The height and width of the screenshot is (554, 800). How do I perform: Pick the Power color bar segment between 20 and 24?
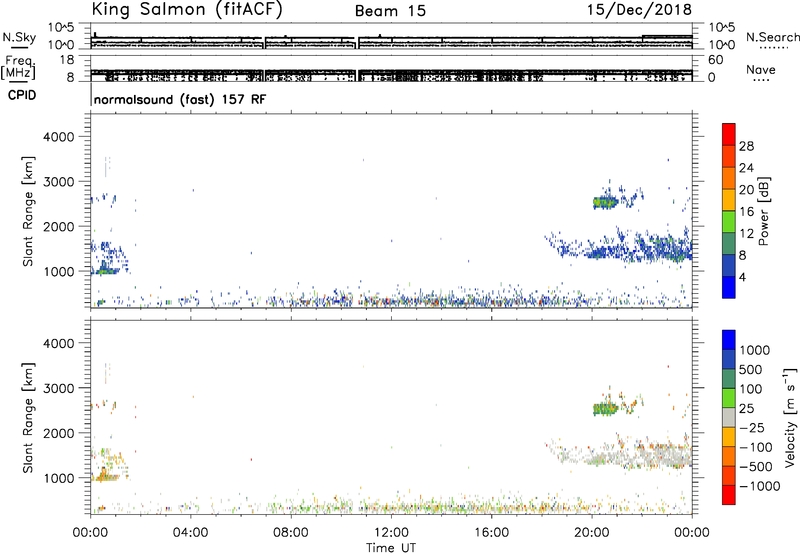(729, 178)
